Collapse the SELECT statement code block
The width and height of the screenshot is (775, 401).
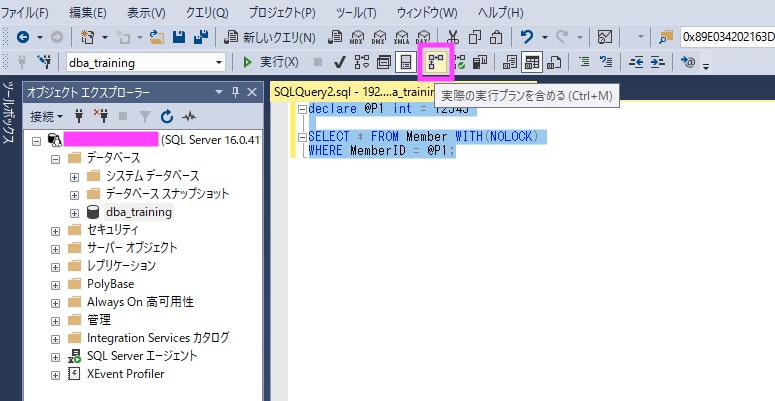click(302, 137)
